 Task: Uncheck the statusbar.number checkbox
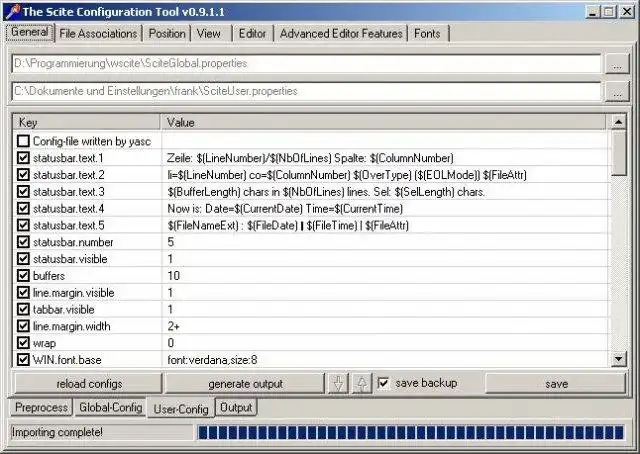click(23, 242)
